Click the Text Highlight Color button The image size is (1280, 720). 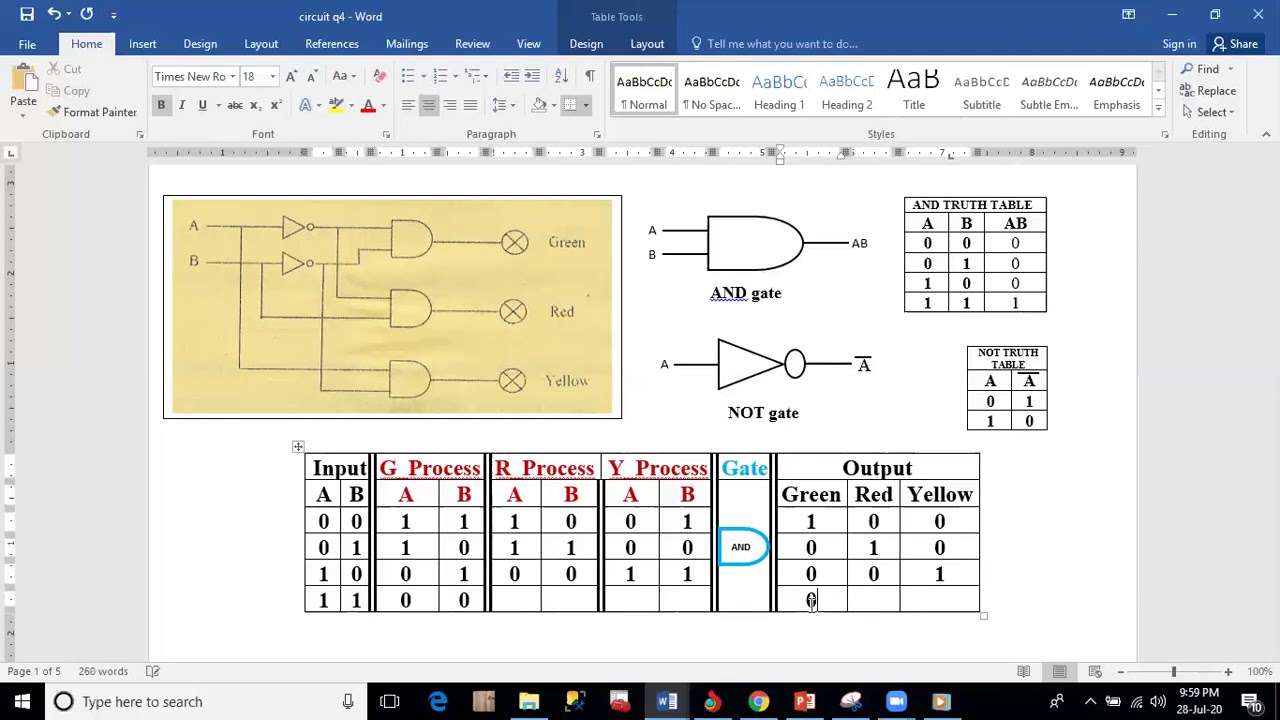[336, 105]
